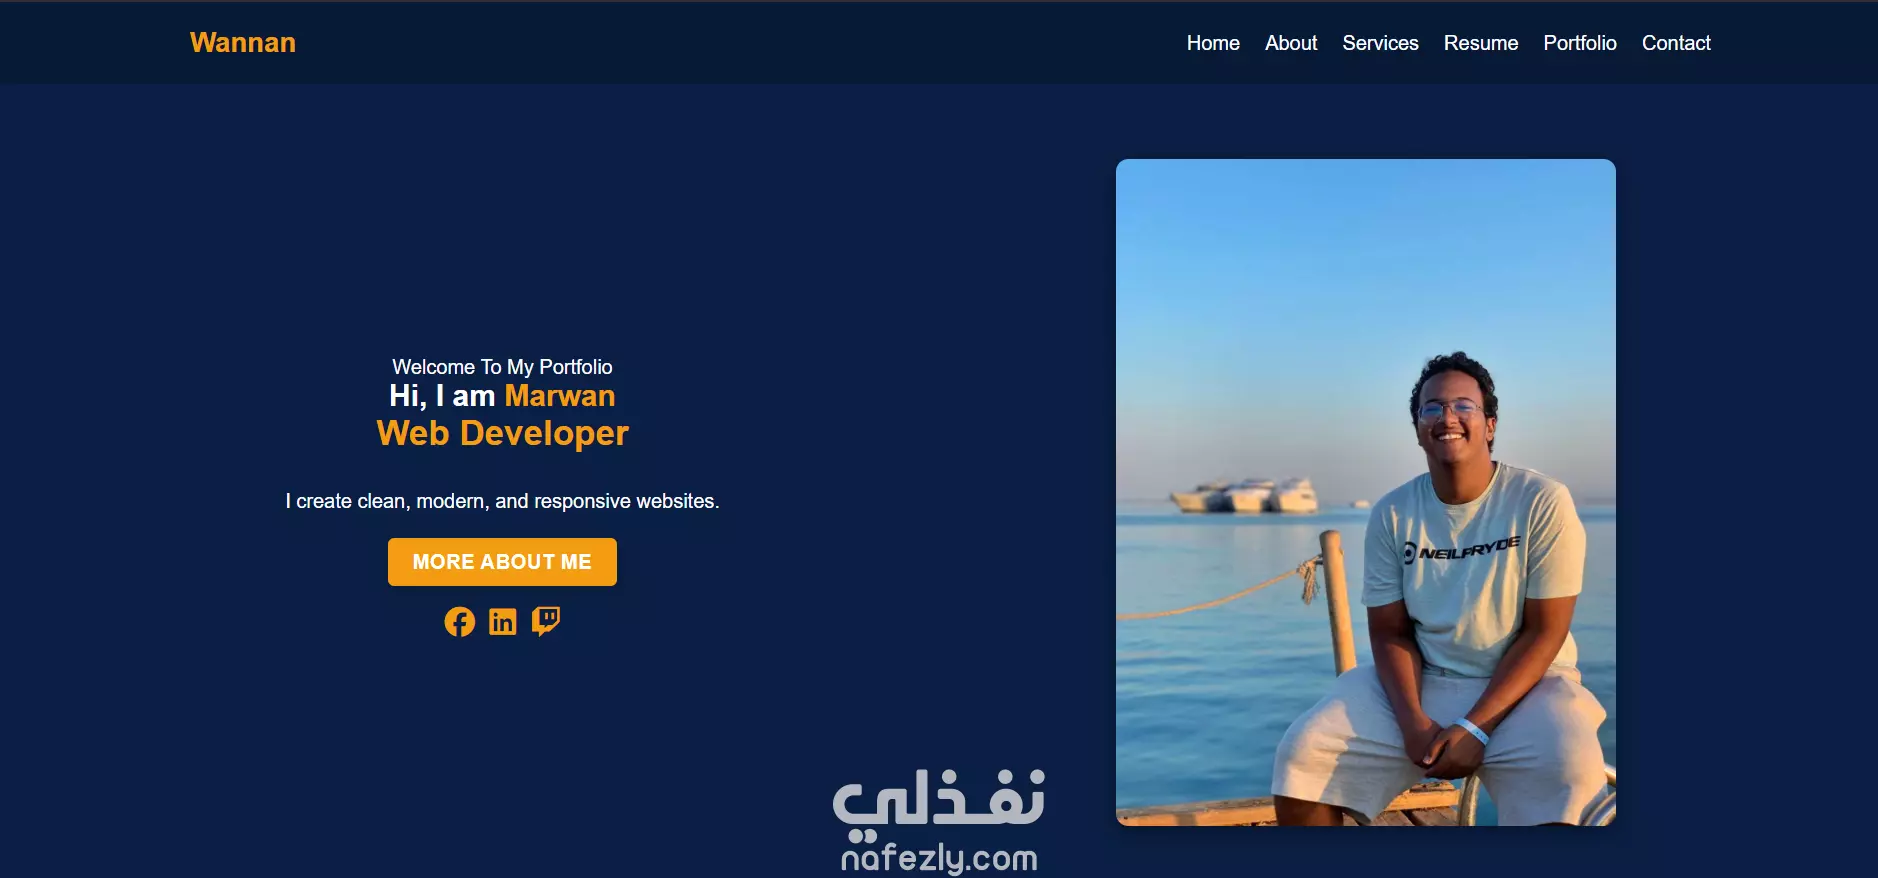1878x878 pixels.
Task: Click the Web Developer heading
Action: coord(502,434)
